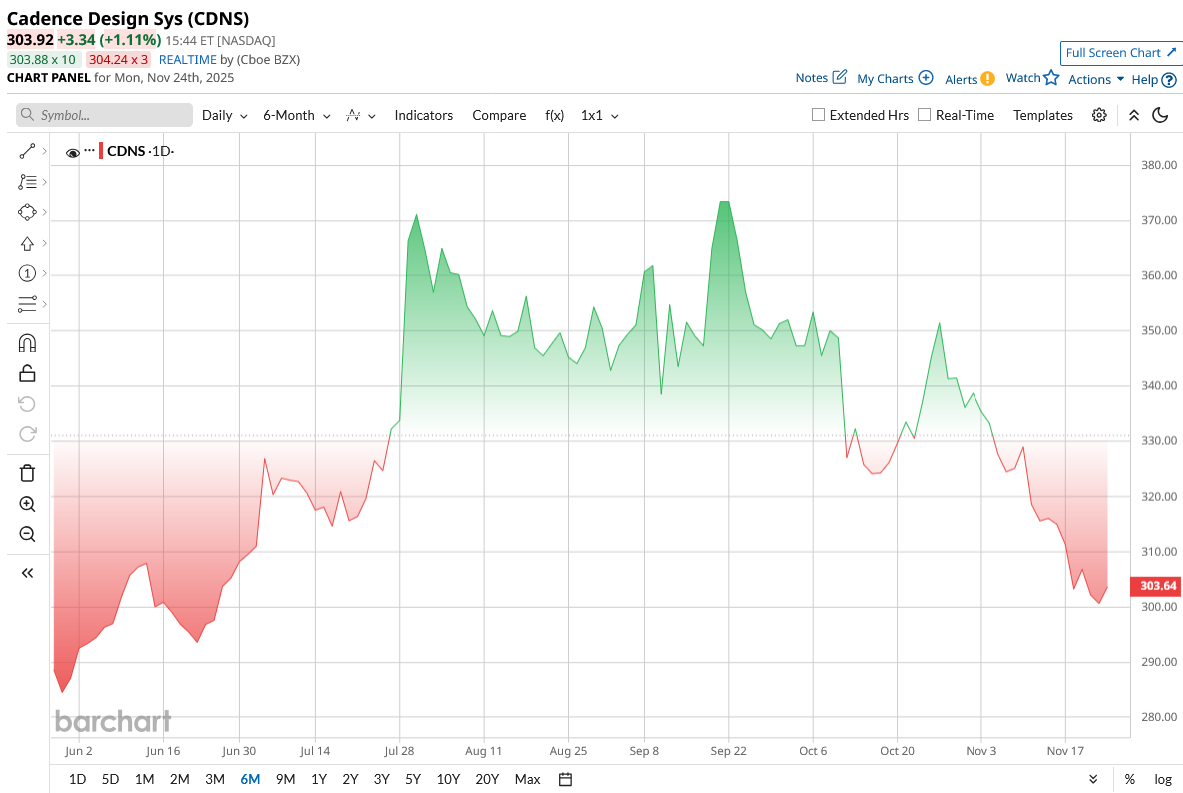The height and width of the screenshot is (793, 1183).
Task: Open the CDNS series options ellipsis
Action: coord(90,150)
